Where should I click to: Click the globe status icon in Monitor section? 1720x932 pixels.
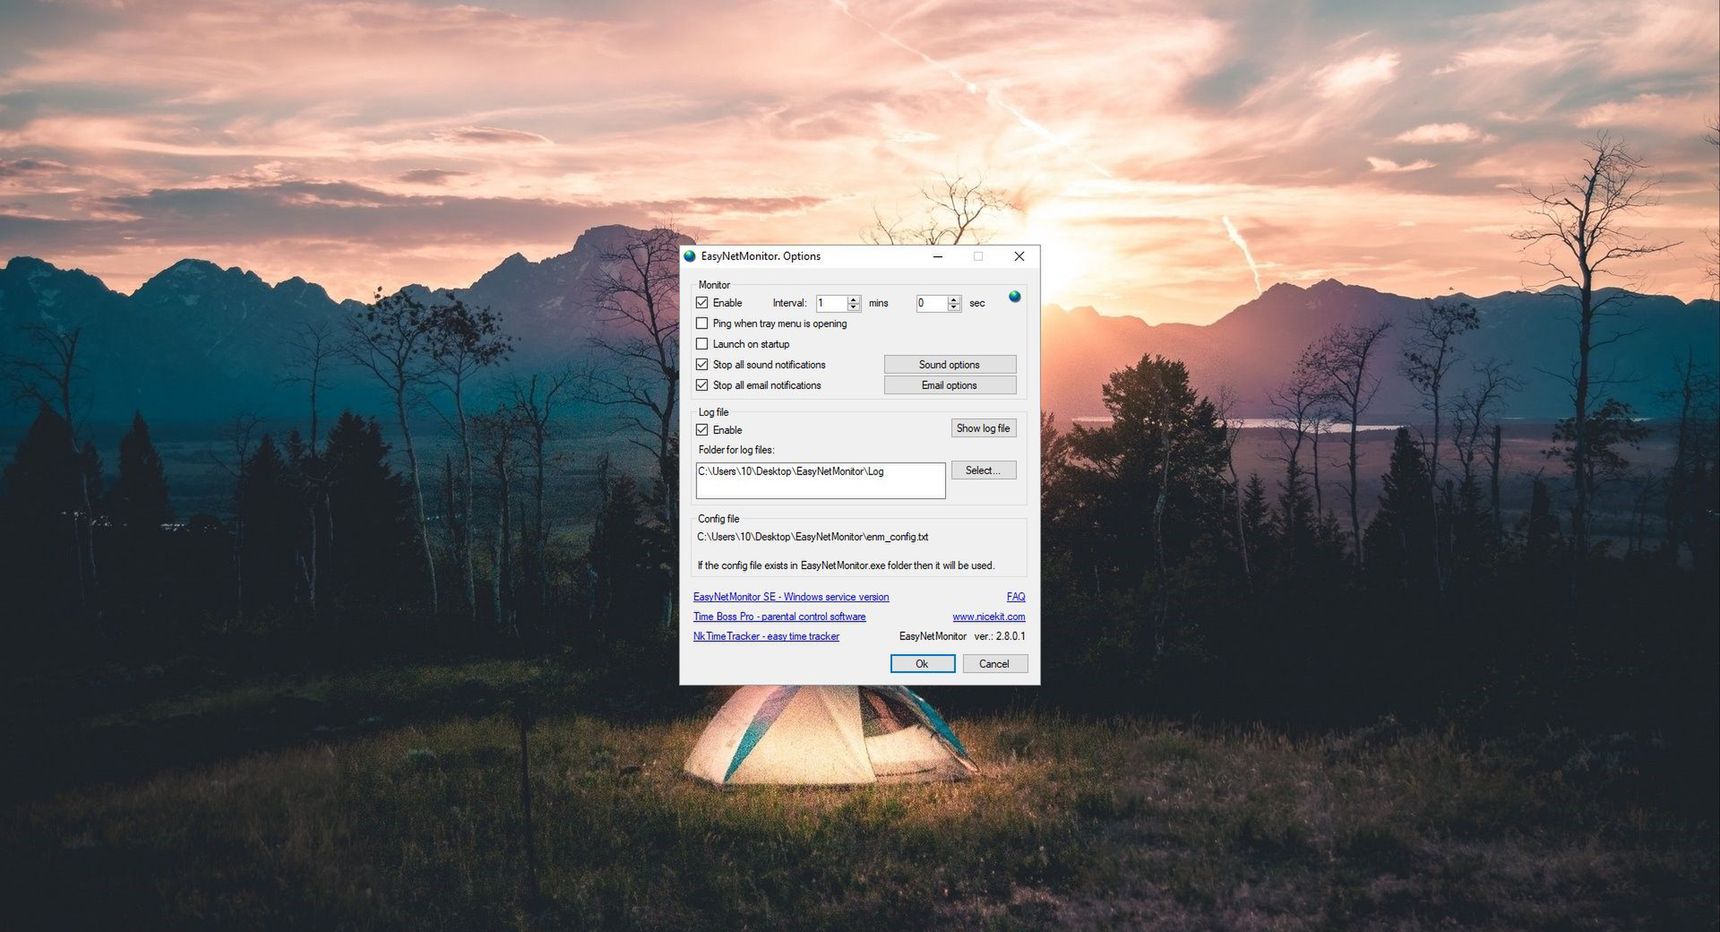(x=1015, y=297)
